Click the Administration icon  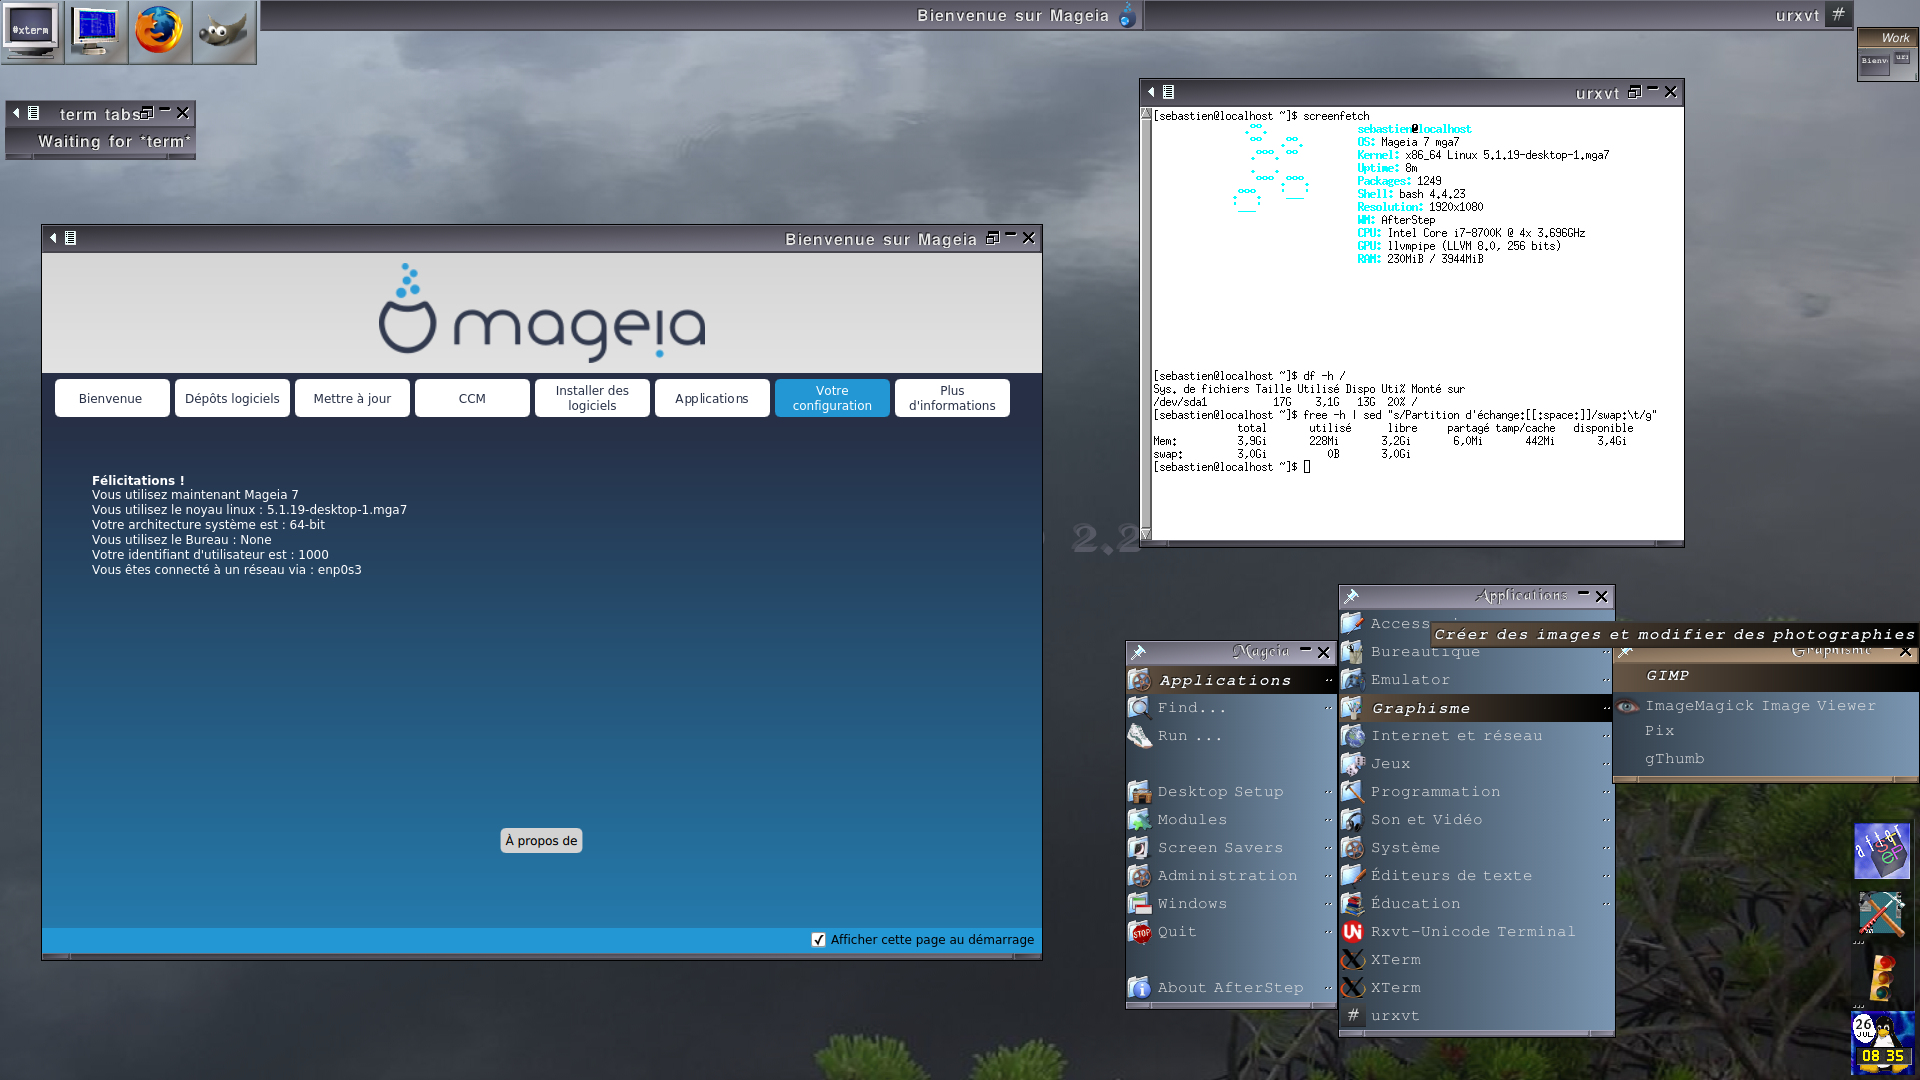1140,876
